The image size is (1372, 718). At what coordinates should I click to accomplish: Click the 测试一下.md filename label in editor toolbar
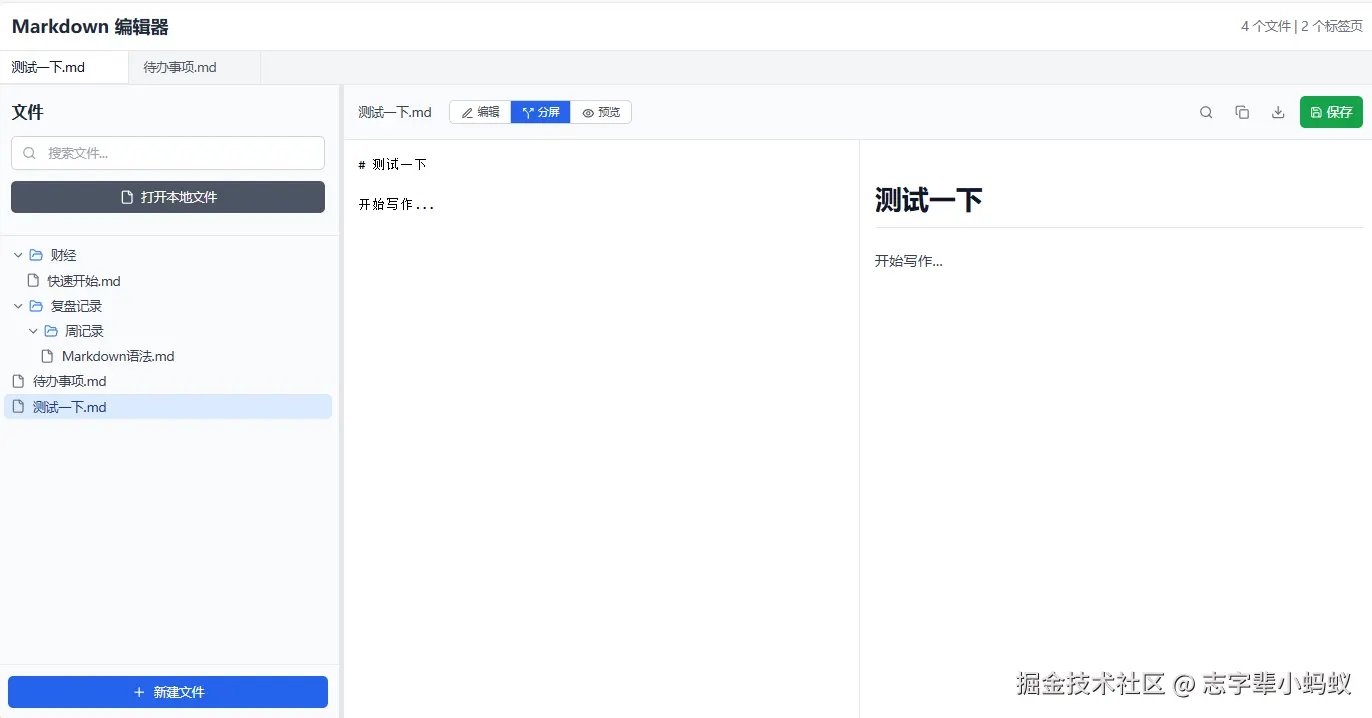pos(395,112)
